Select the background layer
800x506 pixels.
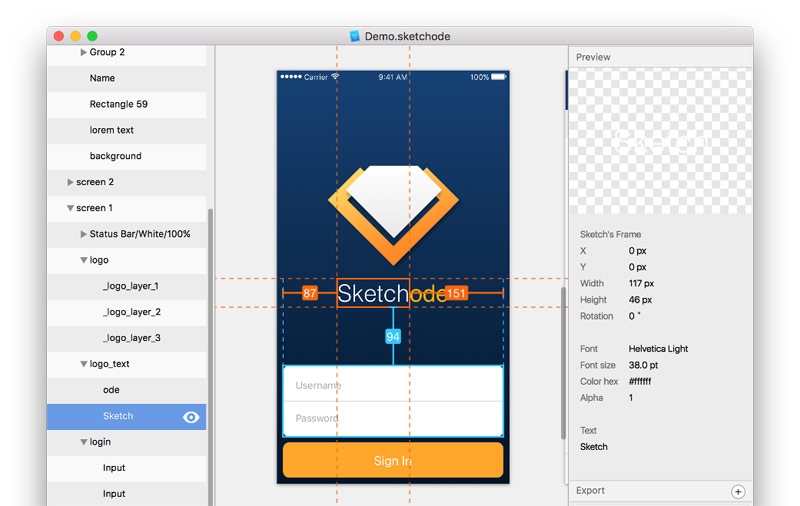[127, 156]
